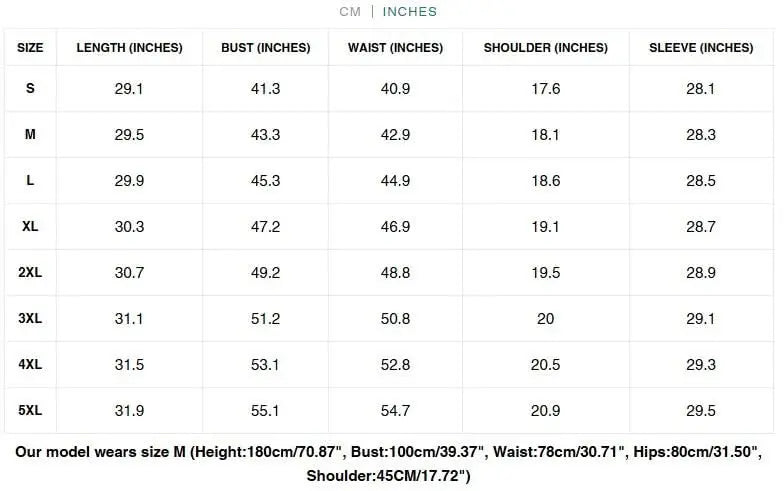Select the L size row label
This screenshot has width=784, height=491.
pyautogui.click(x=30, y=181)
